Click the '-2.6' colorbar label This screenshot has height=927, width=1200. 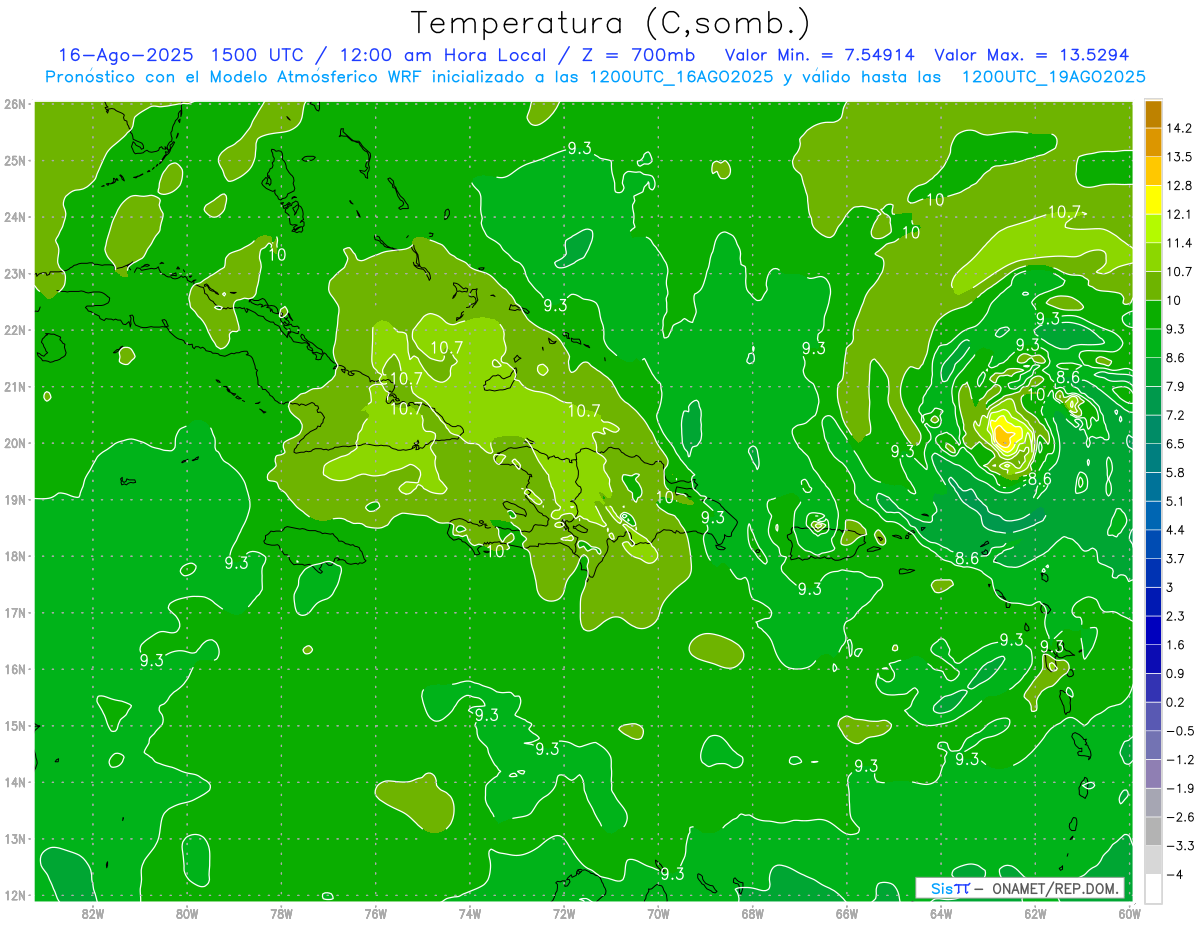[1179, 816]
